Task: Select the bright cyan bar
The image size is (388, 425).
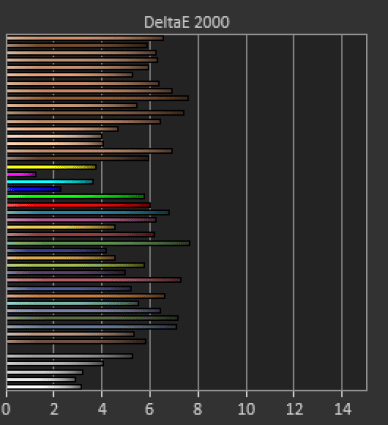Action: 50,182
